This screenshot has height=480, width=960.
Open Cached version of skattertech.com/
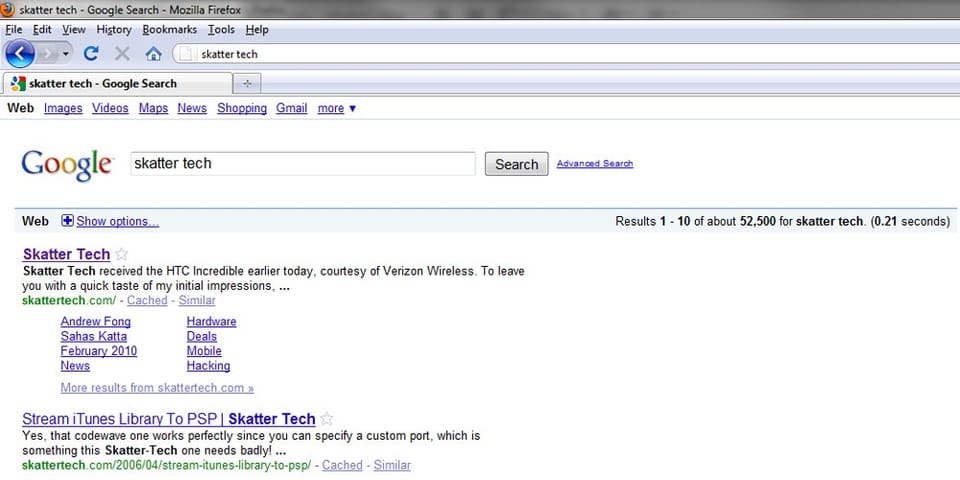click(x=147, y=301)
